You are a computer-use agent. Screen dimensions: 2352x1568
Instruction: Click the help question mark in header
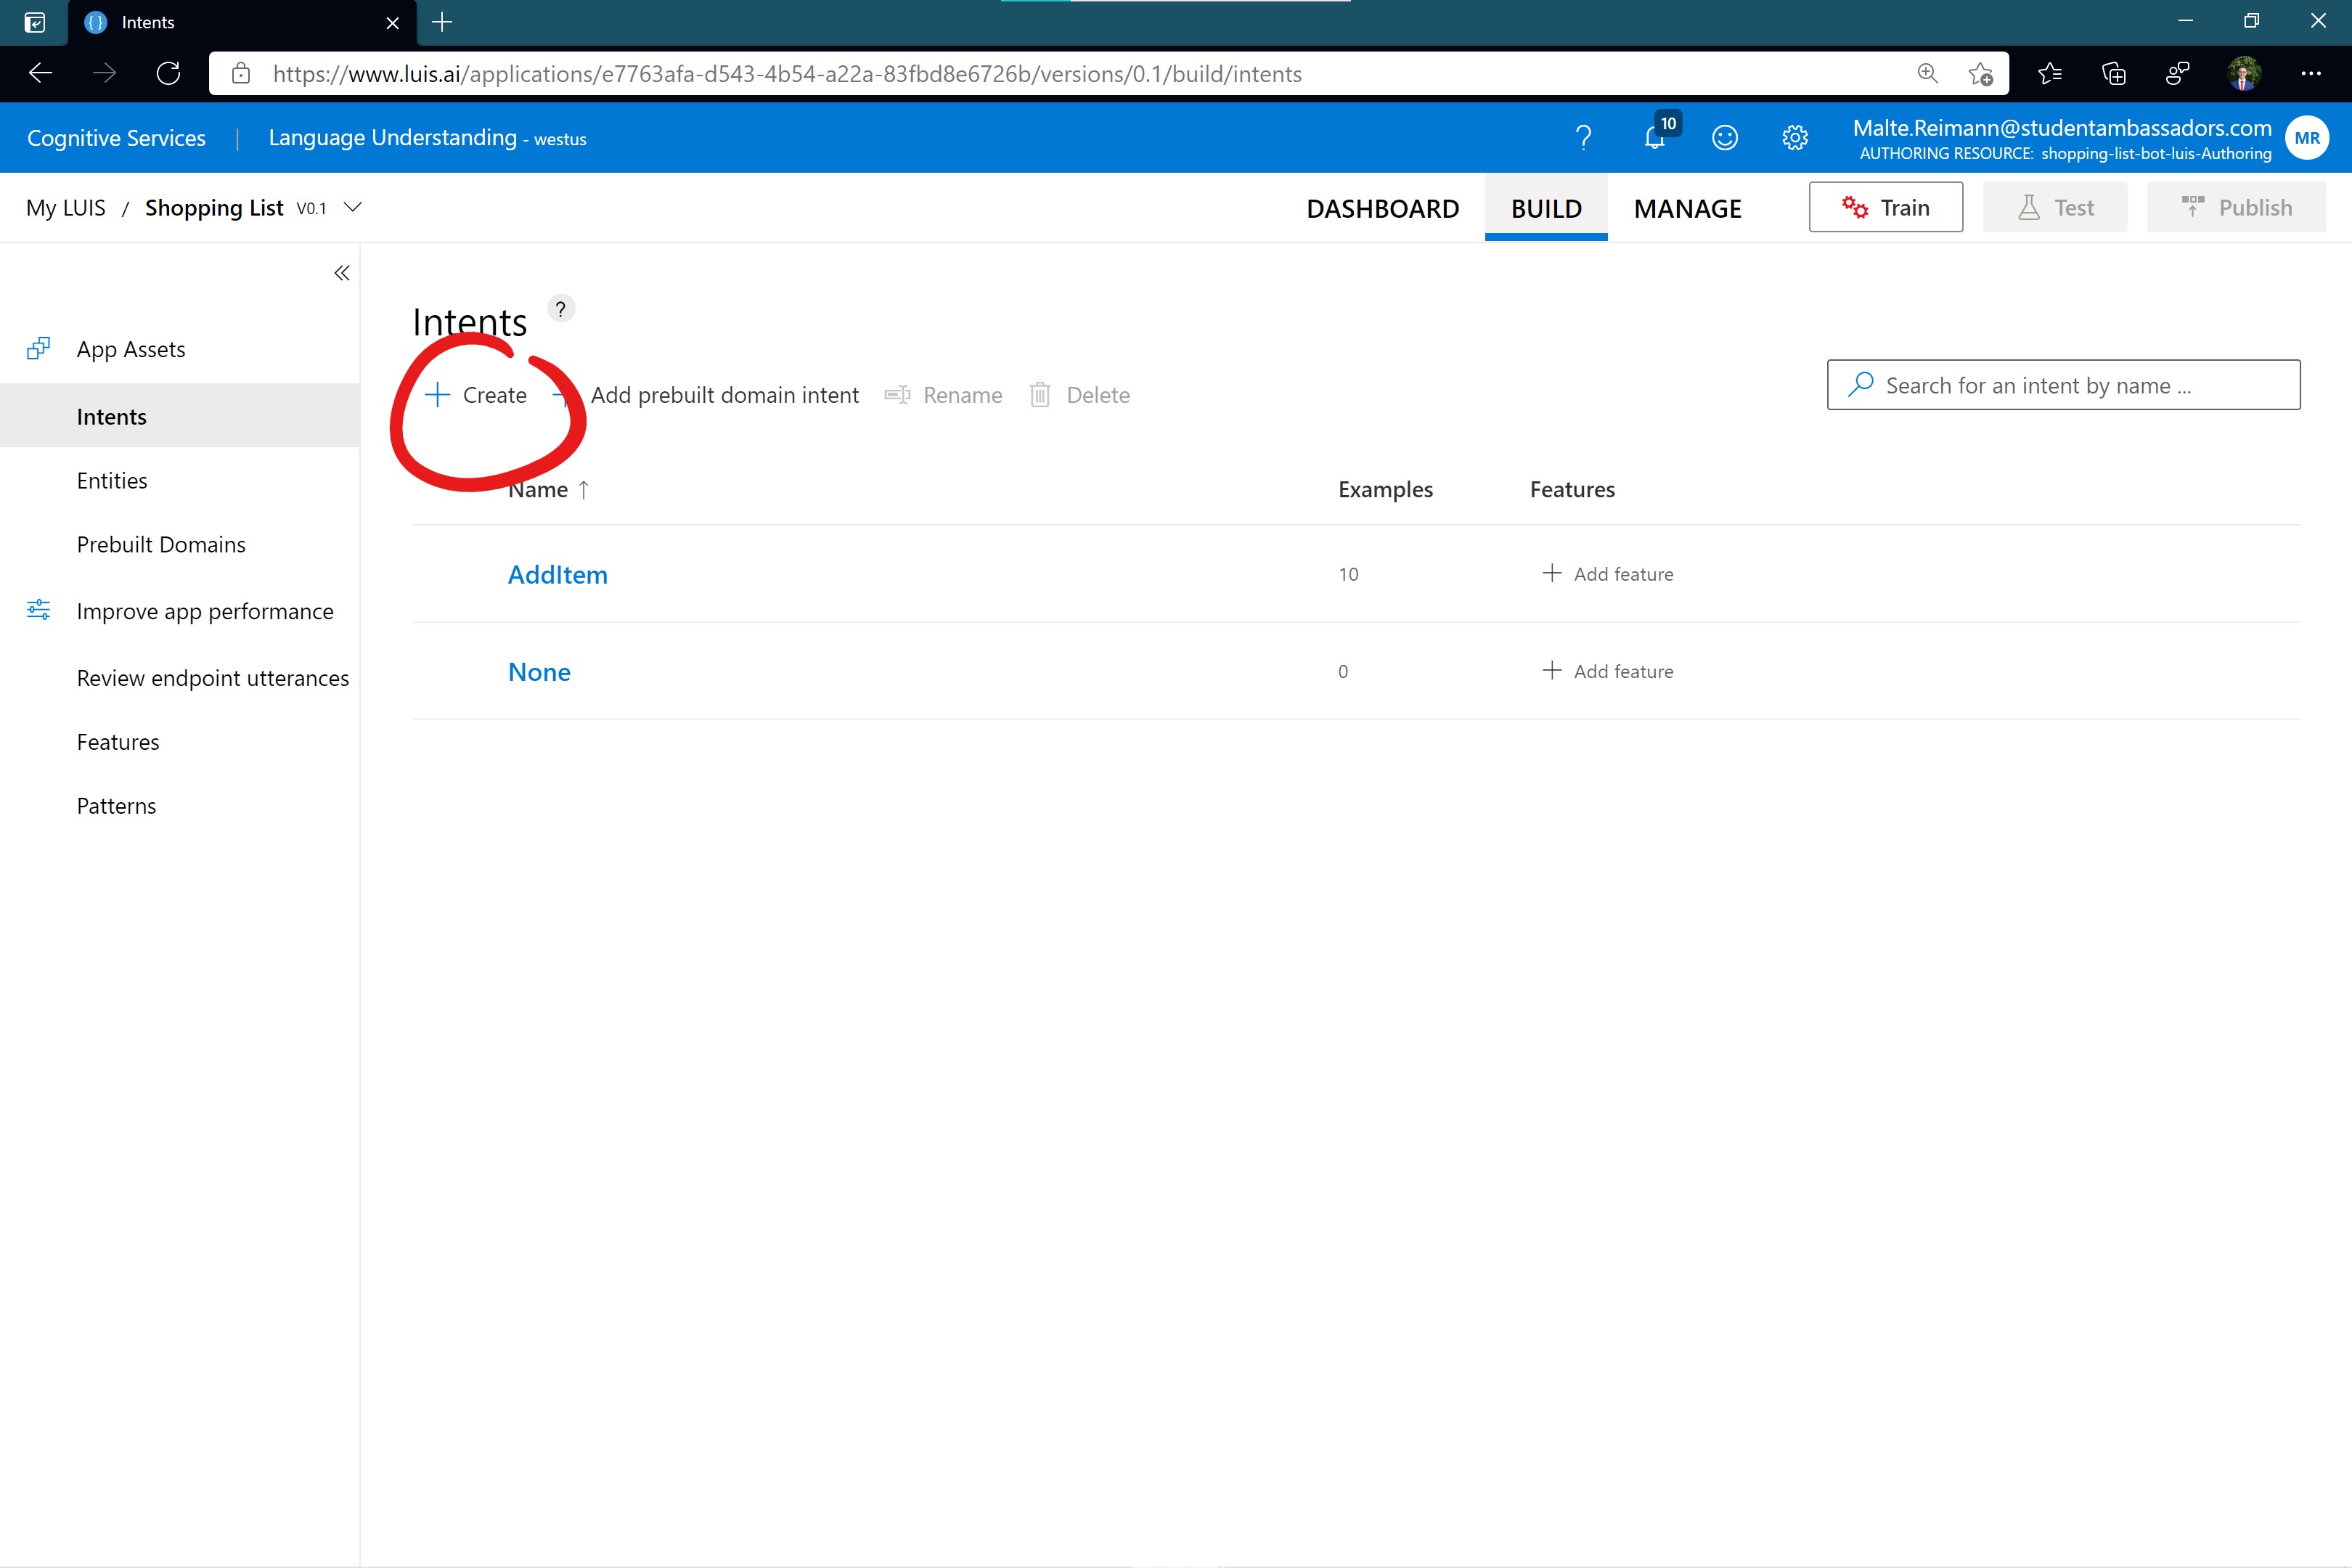1583,138
